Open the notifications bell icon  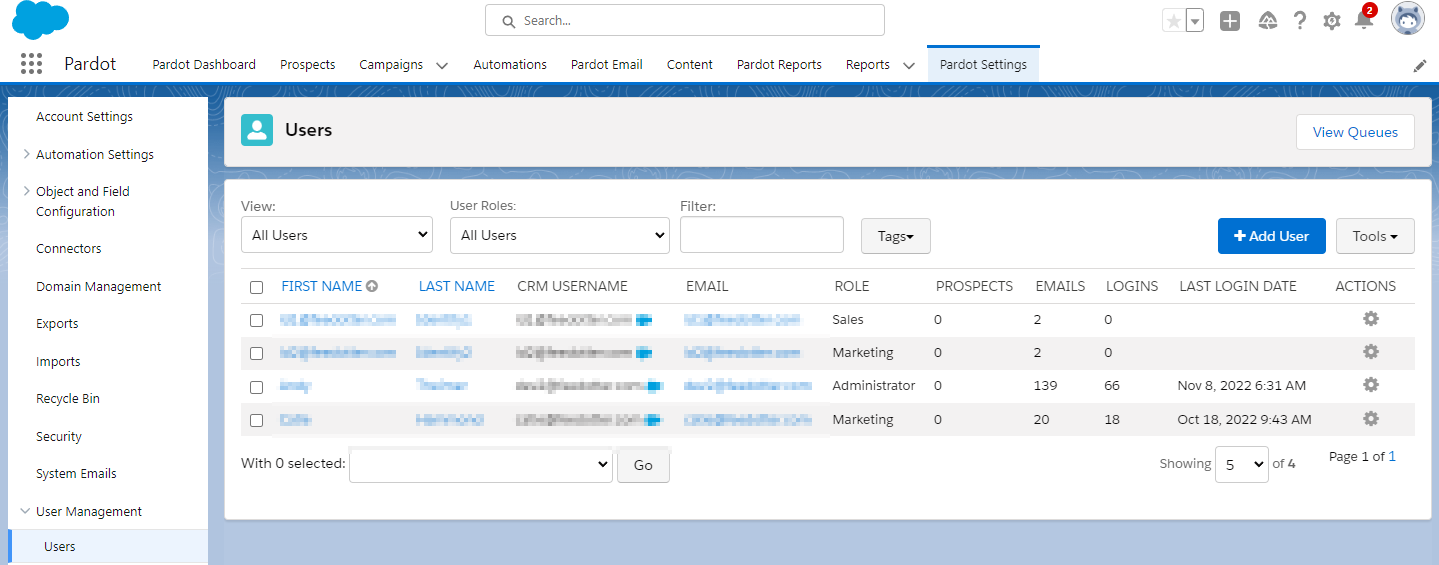coord(1364,19)
